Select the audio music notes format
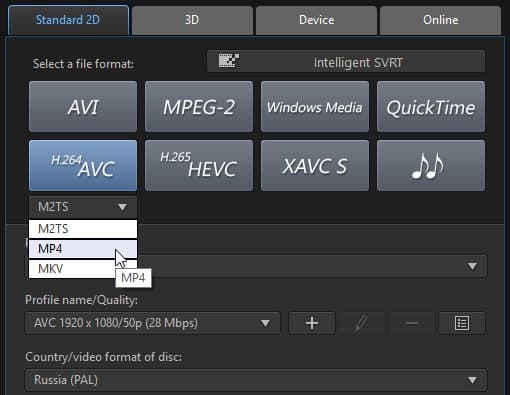Screen dimensions: 510x395 431,166
